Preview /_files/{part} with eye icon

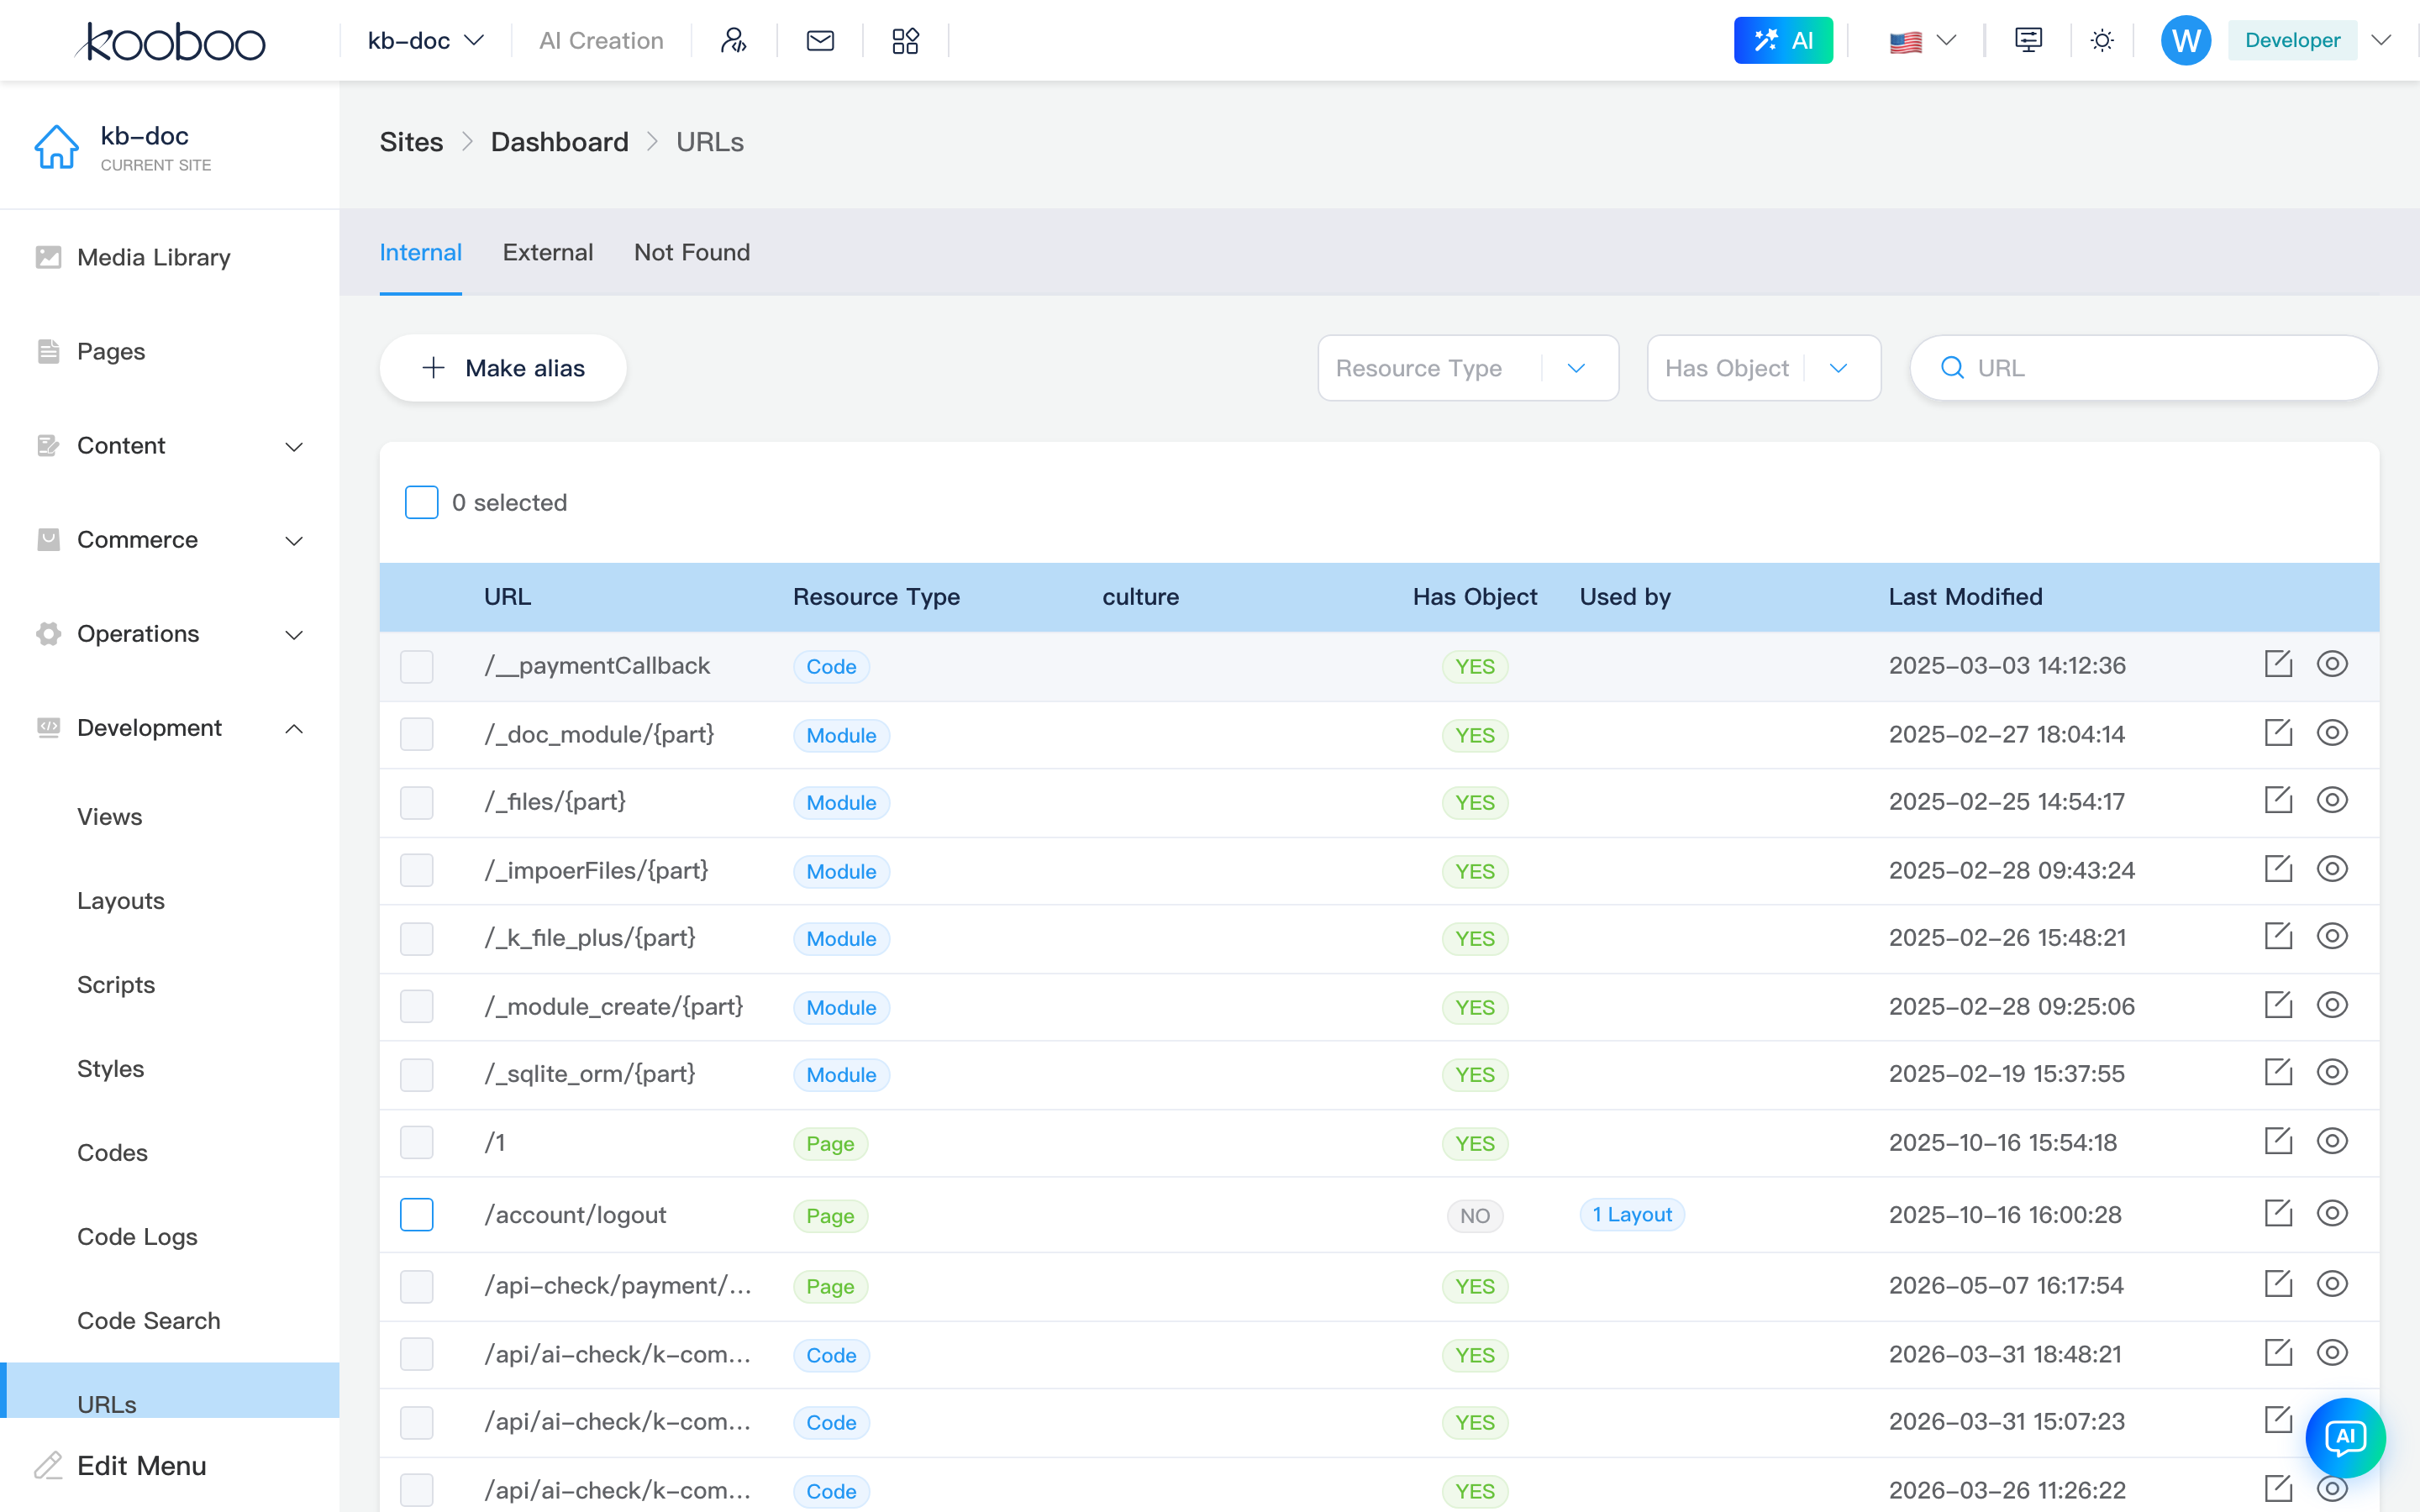coord(2332,800)
